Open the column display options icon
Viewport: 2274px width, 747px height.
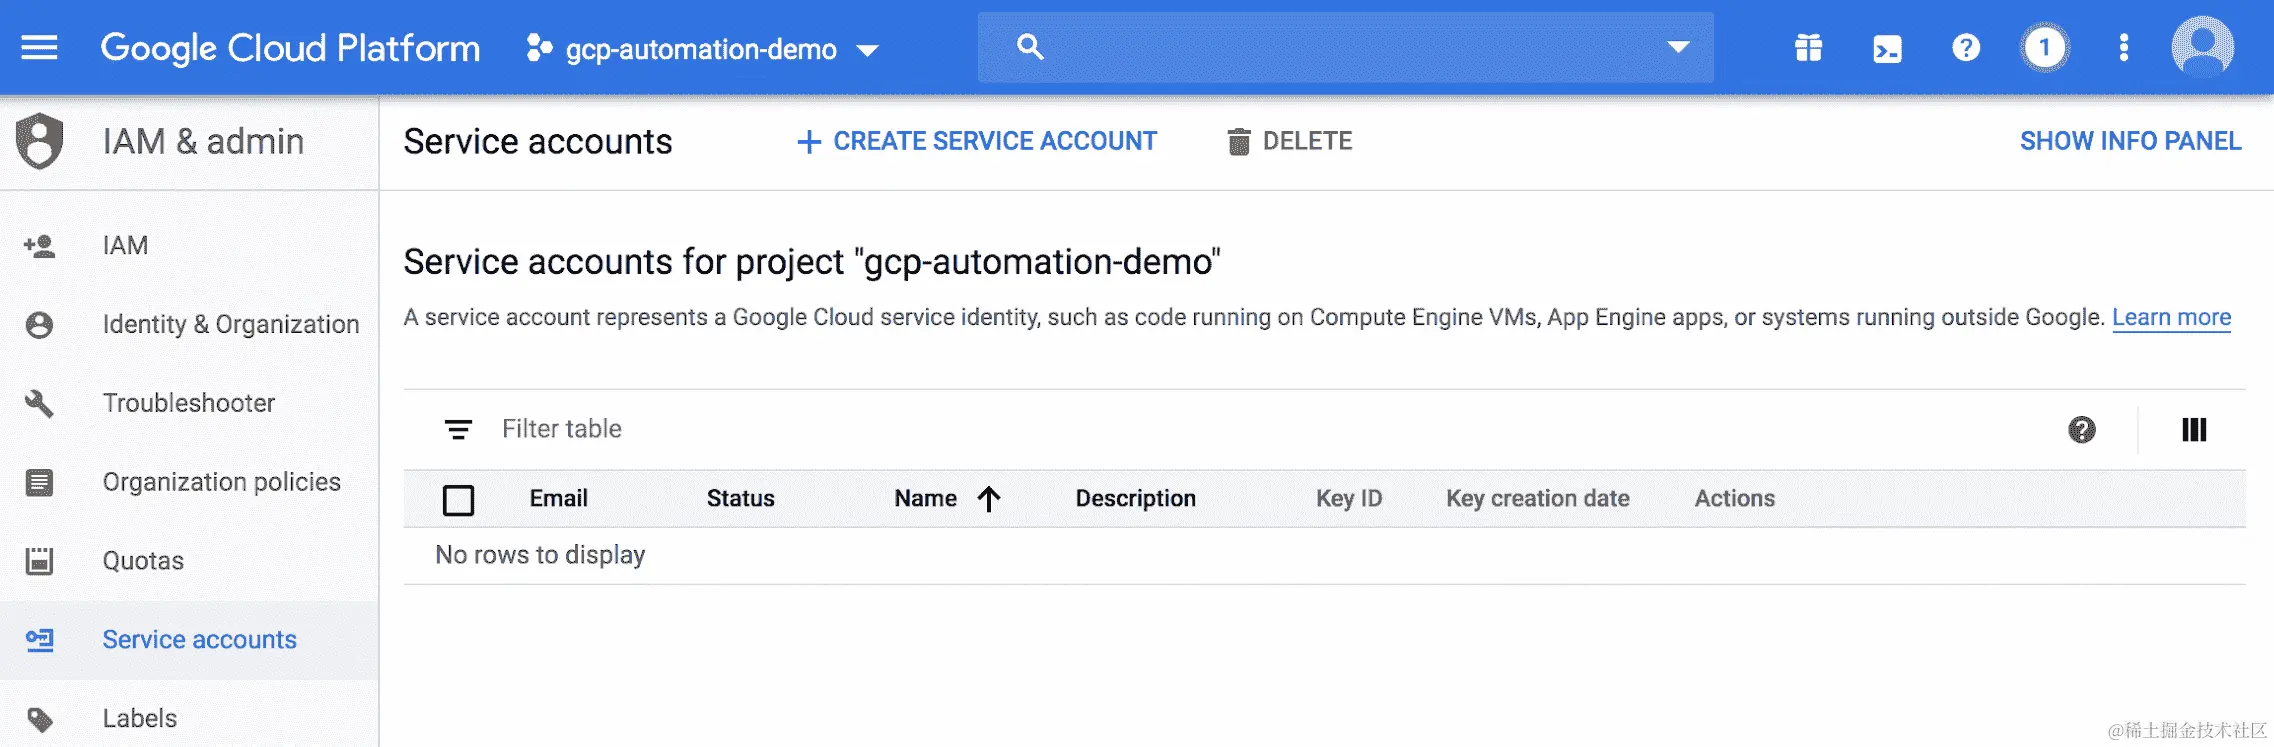[2194, 430]
